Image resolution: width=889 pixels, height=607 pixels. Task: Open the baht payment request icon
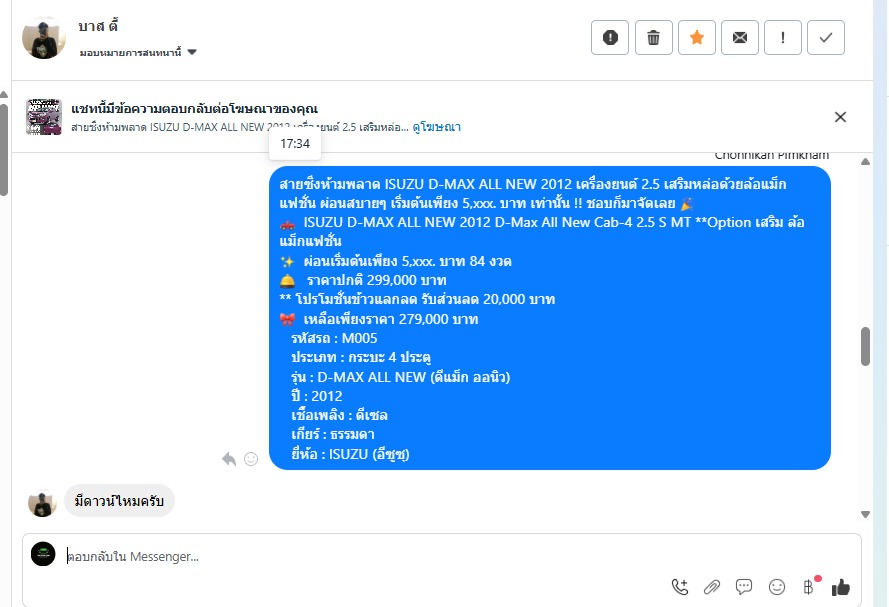pyautogui.click(x=809, y=587)
